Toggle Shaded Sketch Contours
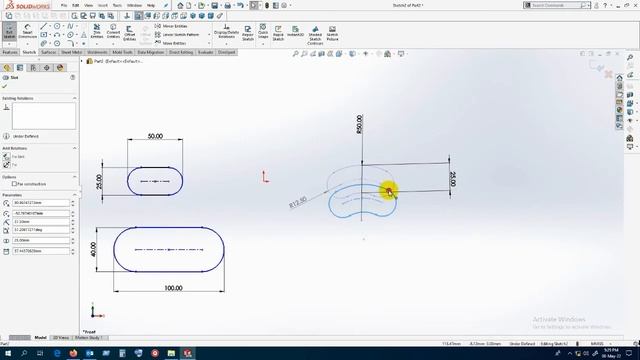The height and width of the screenshot is (360, 640). point(315,35)
